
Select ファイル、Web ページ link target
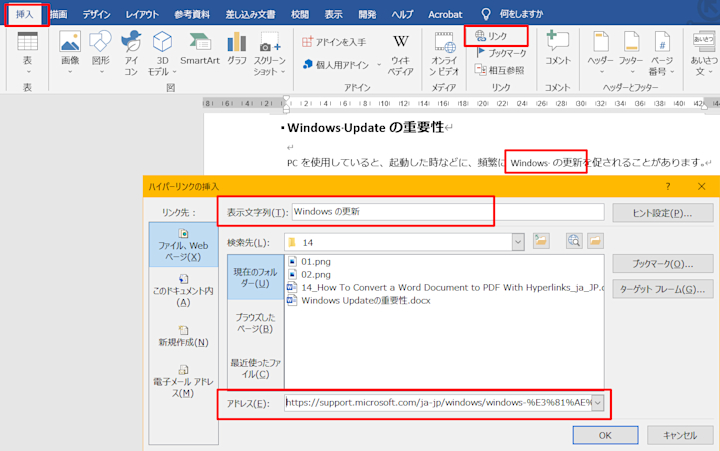pos(183,245)
